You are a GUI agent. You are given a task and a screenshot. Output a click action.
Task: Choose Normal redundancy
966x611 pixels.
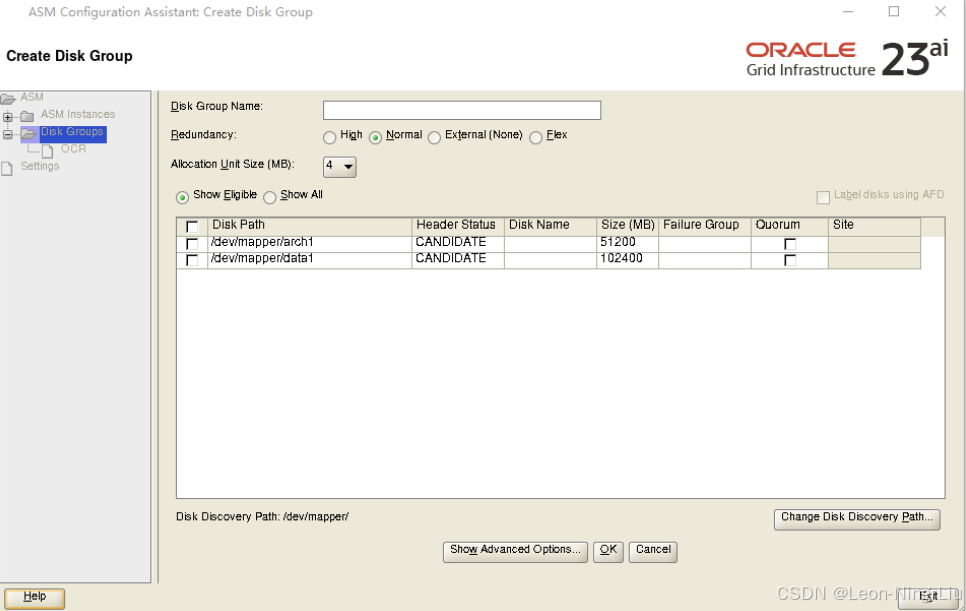375,137
